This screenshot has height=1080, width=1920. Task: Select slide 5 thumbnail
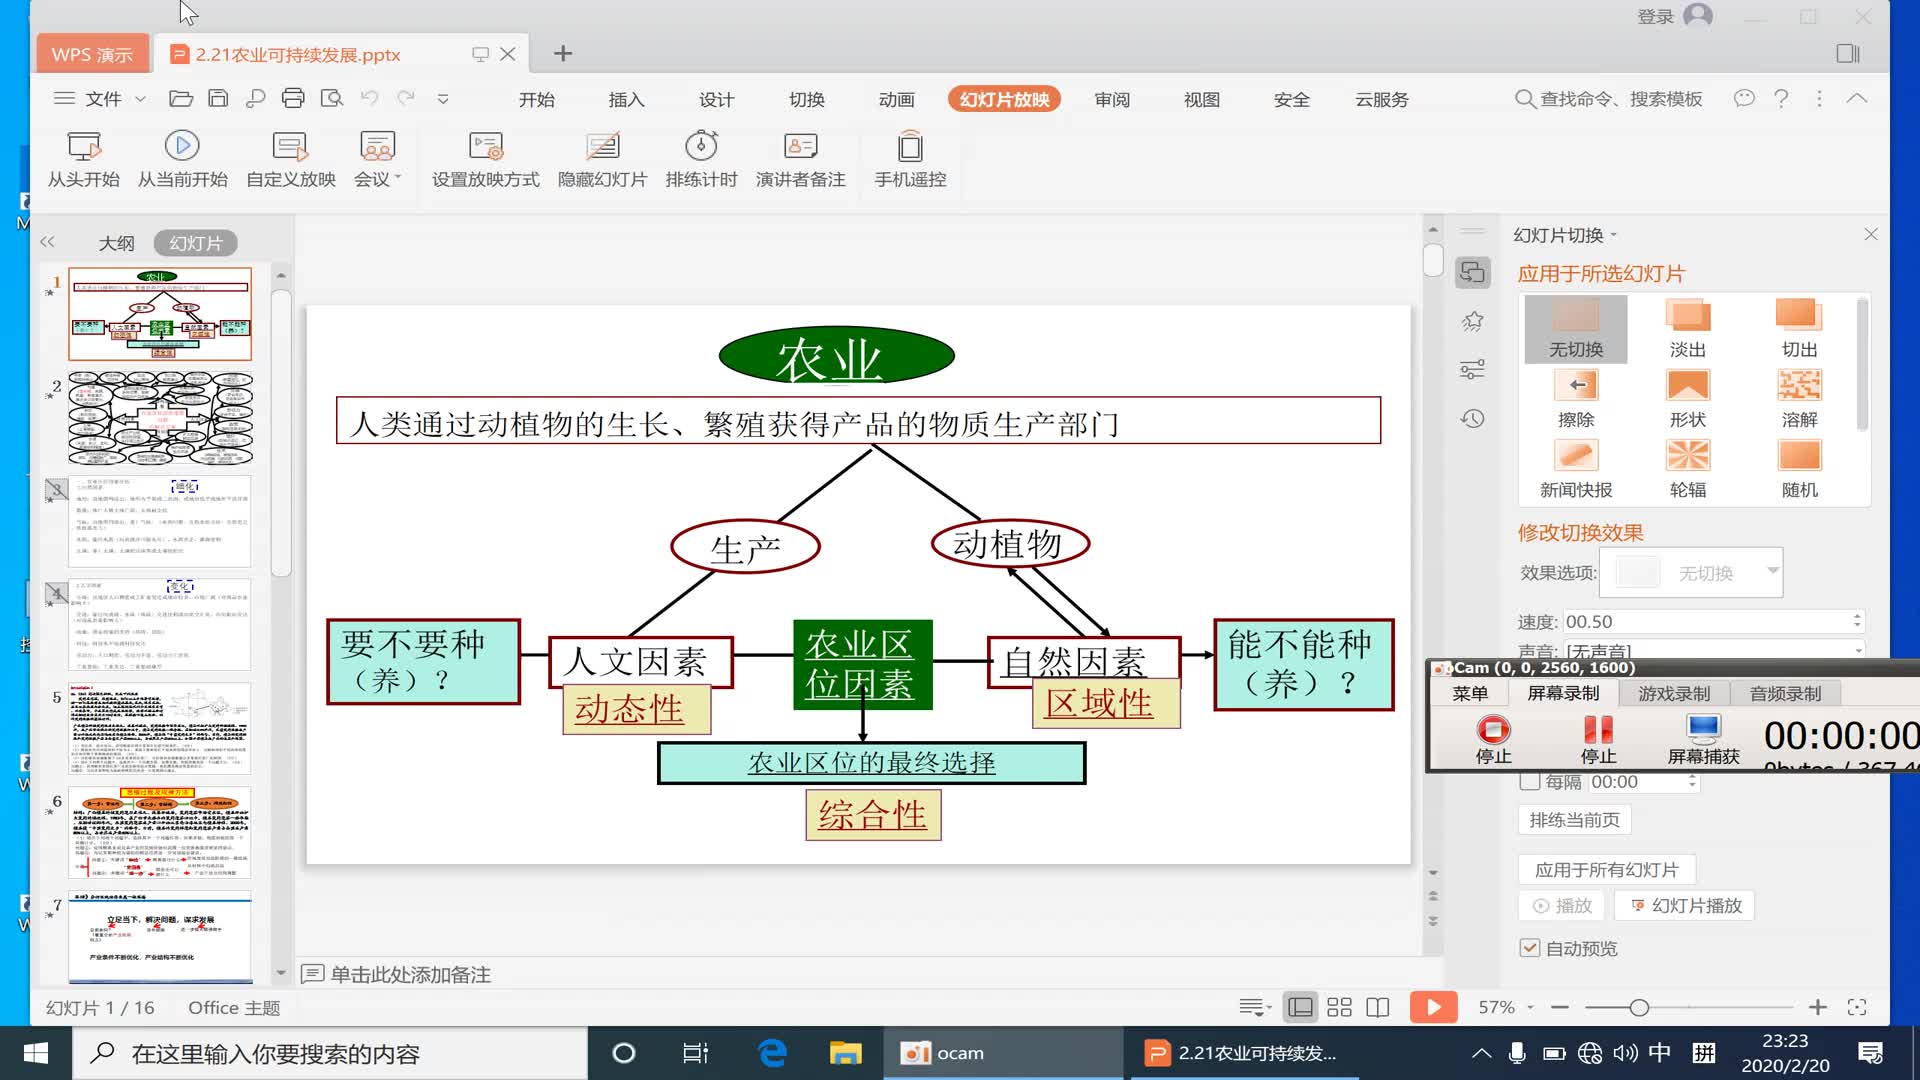coord(160,728)
